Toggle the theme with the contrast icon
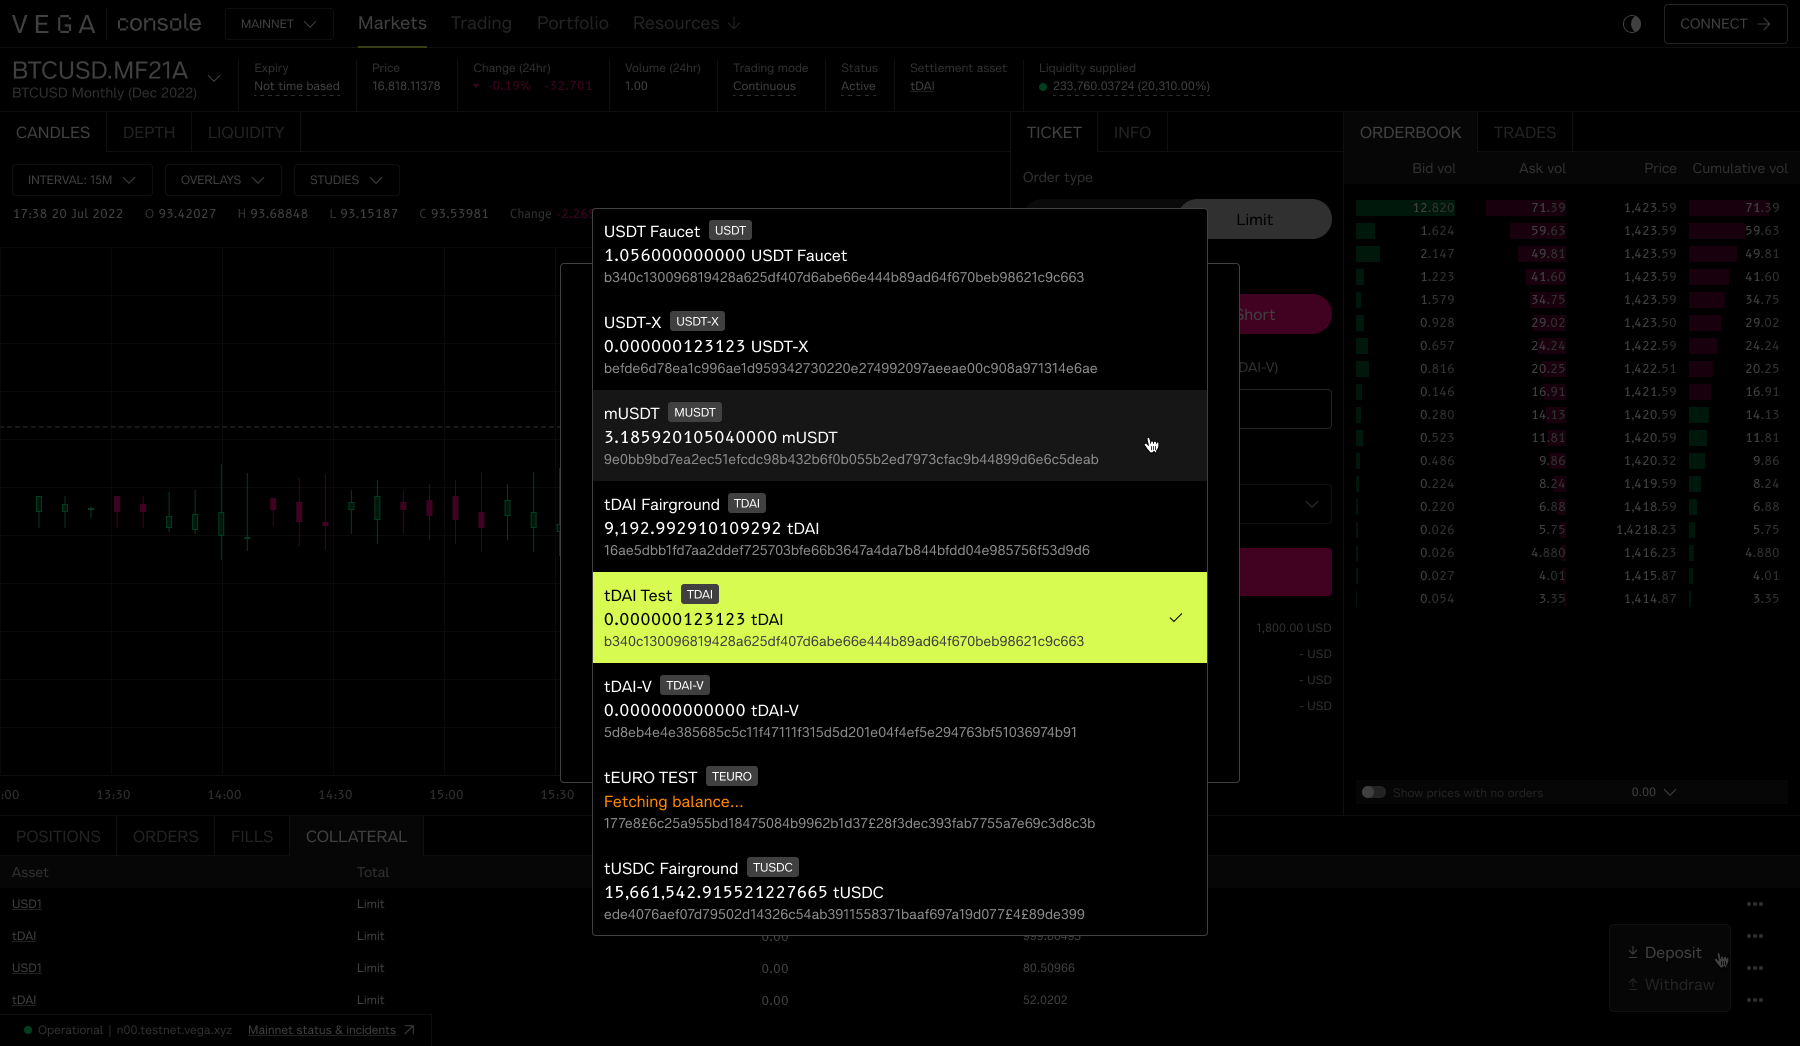Image resolution: width=1800 pixels, height=1046 pixels. point(1632,23)
